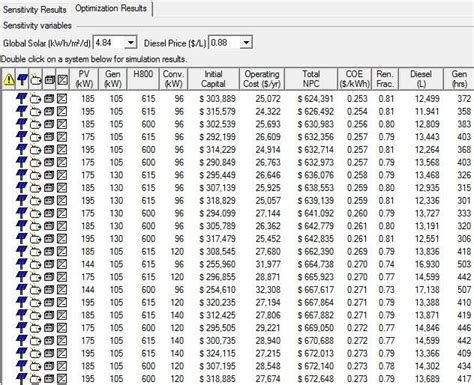Click the Global Solar 4.84 value field

[109, 43]
